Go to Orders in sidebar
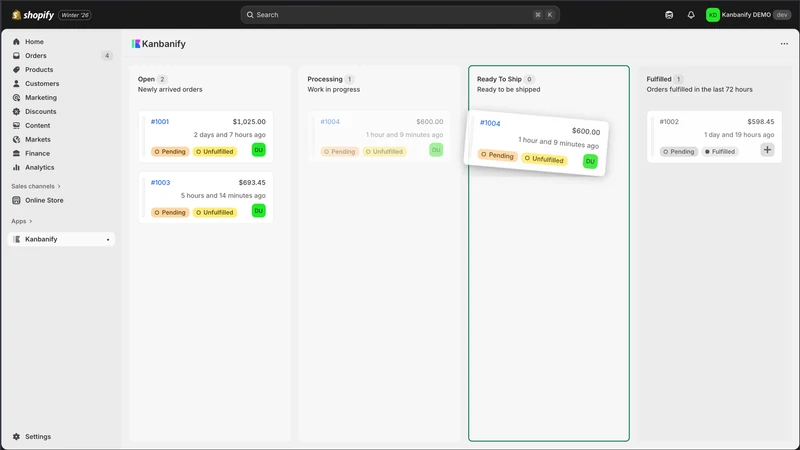 [36, 56]
